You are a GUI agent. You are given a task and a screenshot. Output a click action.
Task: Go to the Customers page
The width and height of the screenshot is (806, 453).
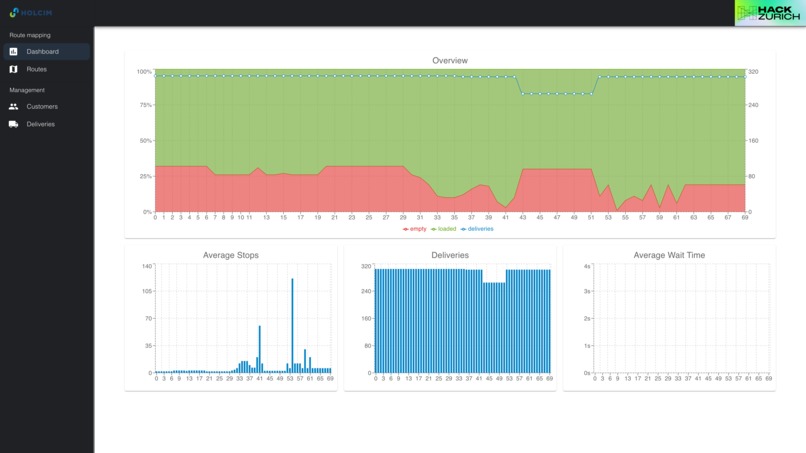click(47, 106)
